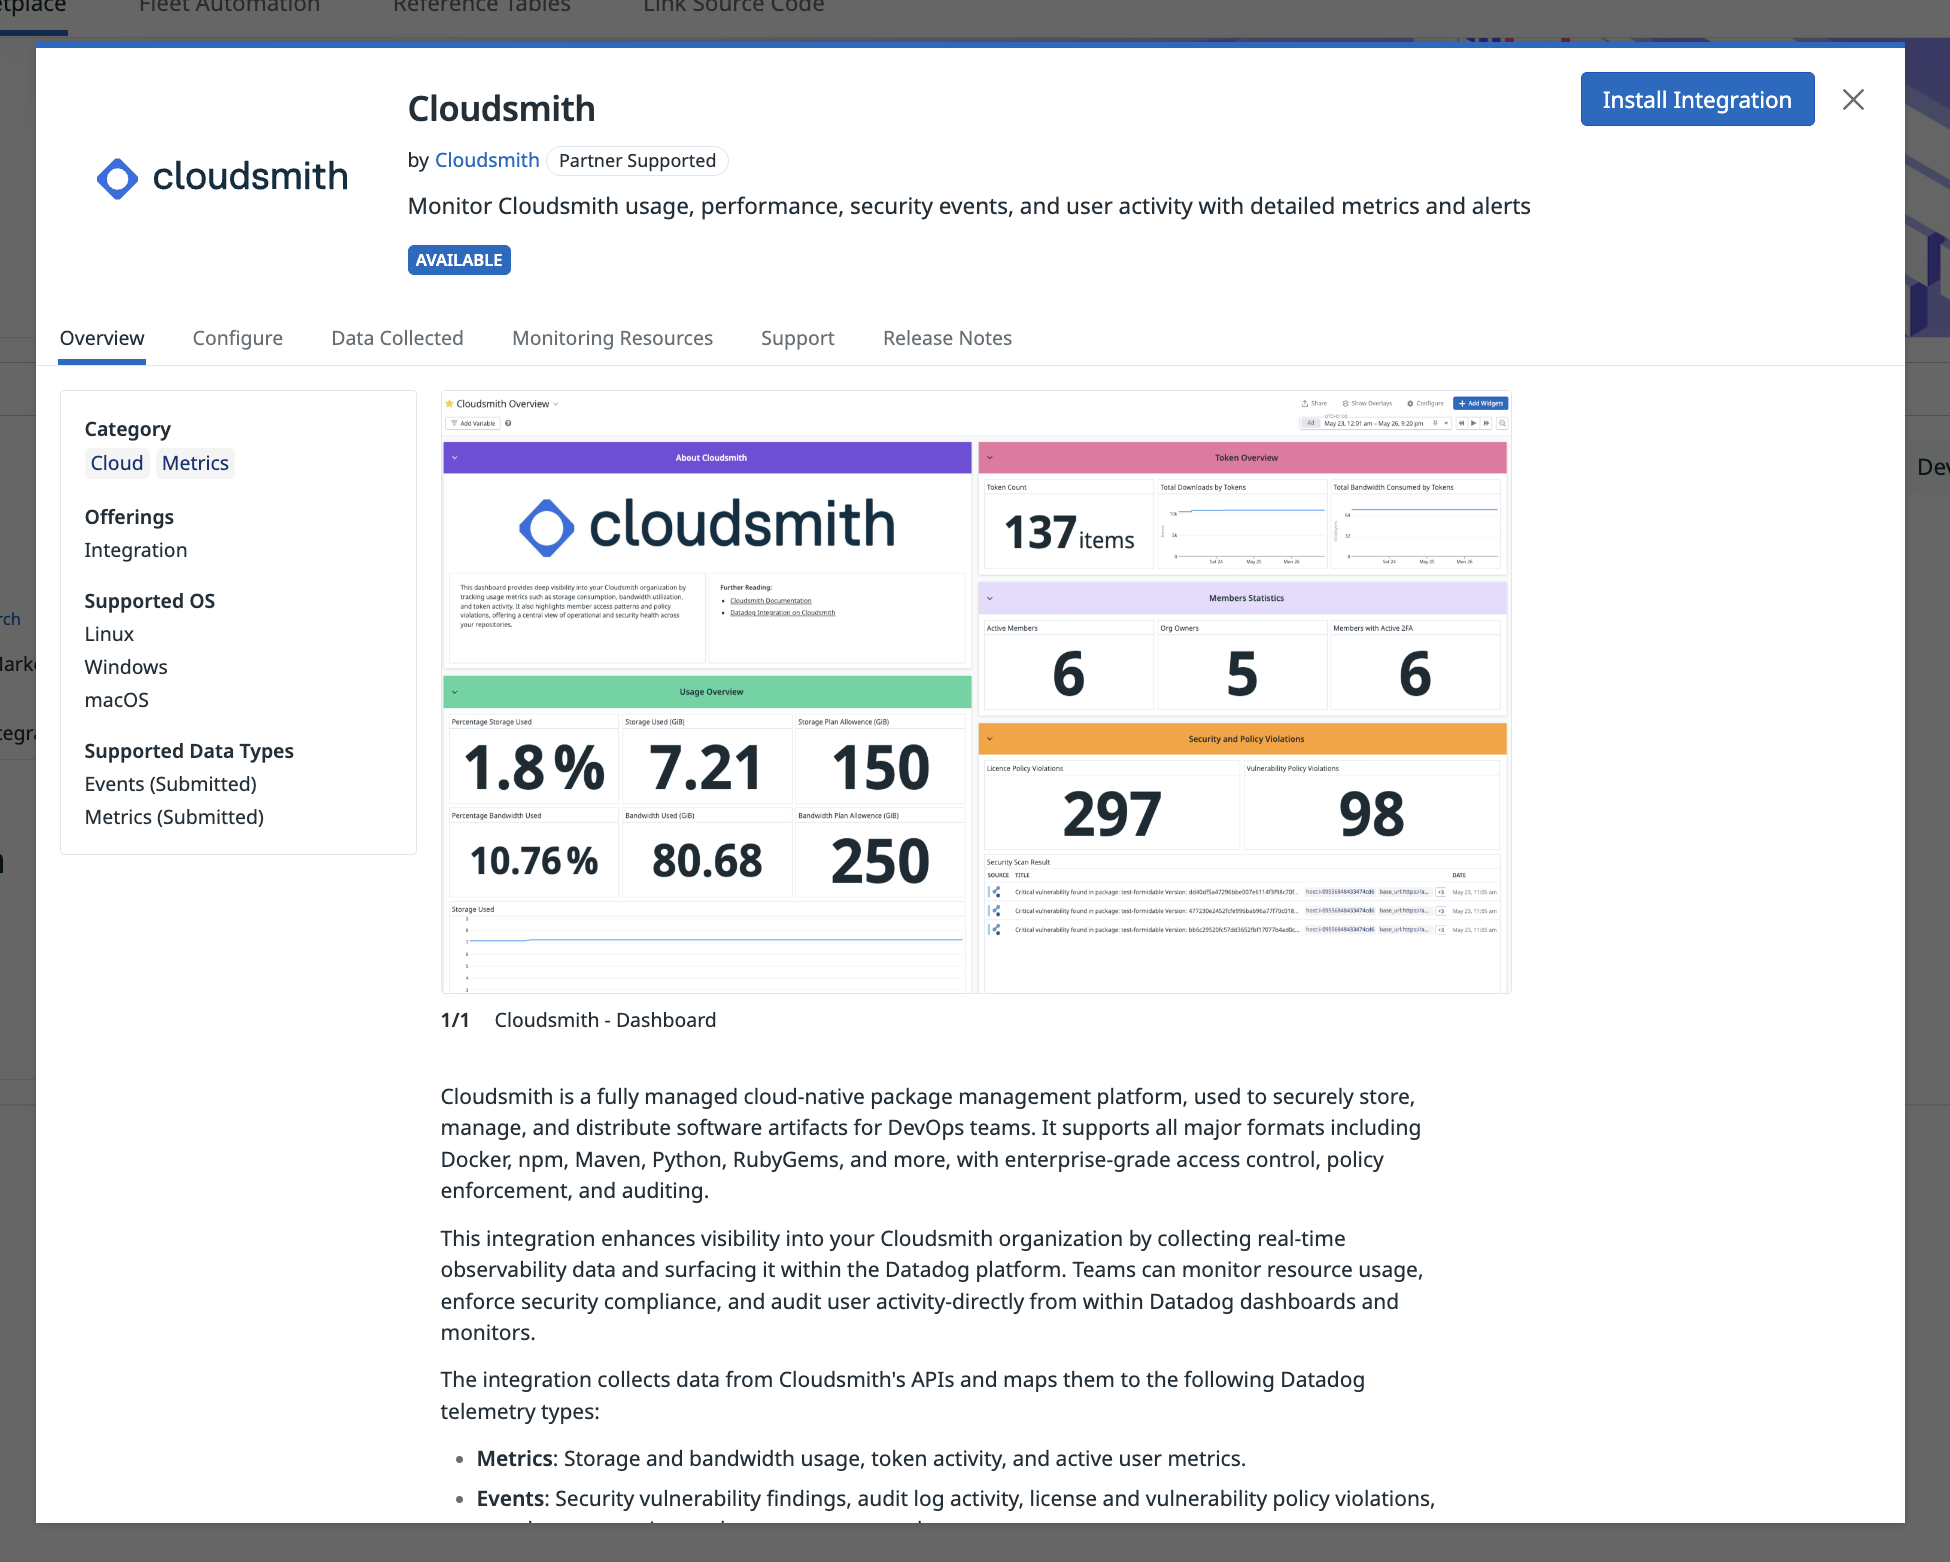The width and height of the screenshot is (1950, 1562).
Task: Switch to the Configure tab
Action: (x=237, y=338)
